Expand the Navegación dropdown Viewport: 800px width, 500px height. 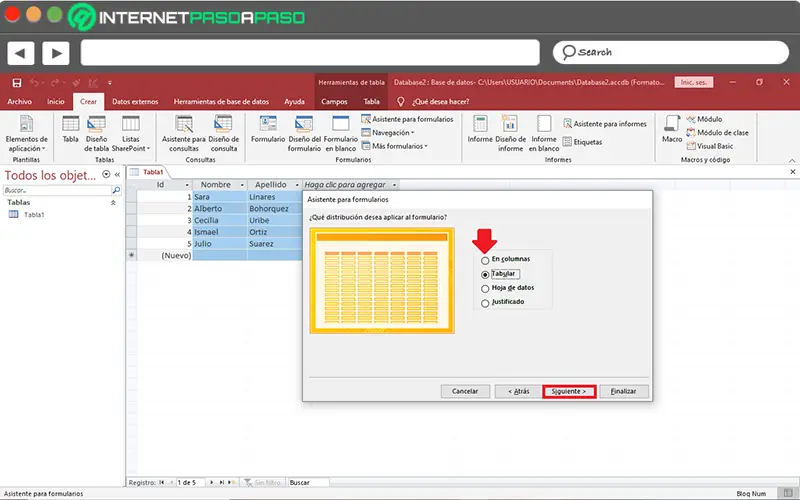click(390, 132)
